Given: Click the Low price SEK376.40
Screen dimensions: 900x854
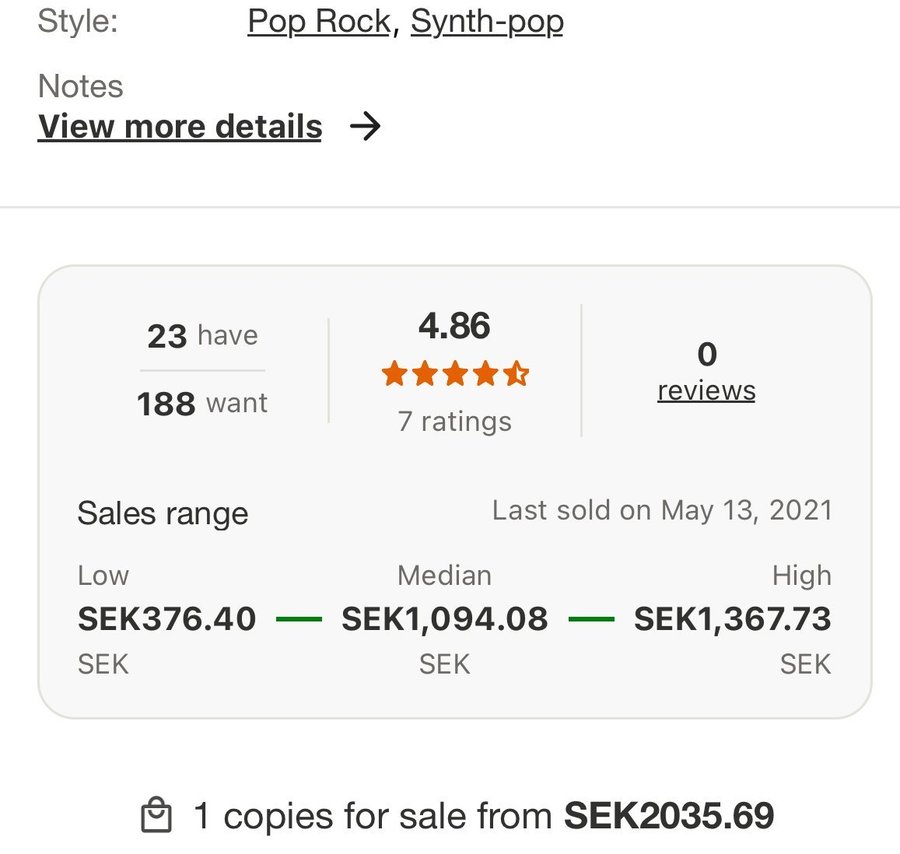Looking at the screenshot, I should (167, 619).
